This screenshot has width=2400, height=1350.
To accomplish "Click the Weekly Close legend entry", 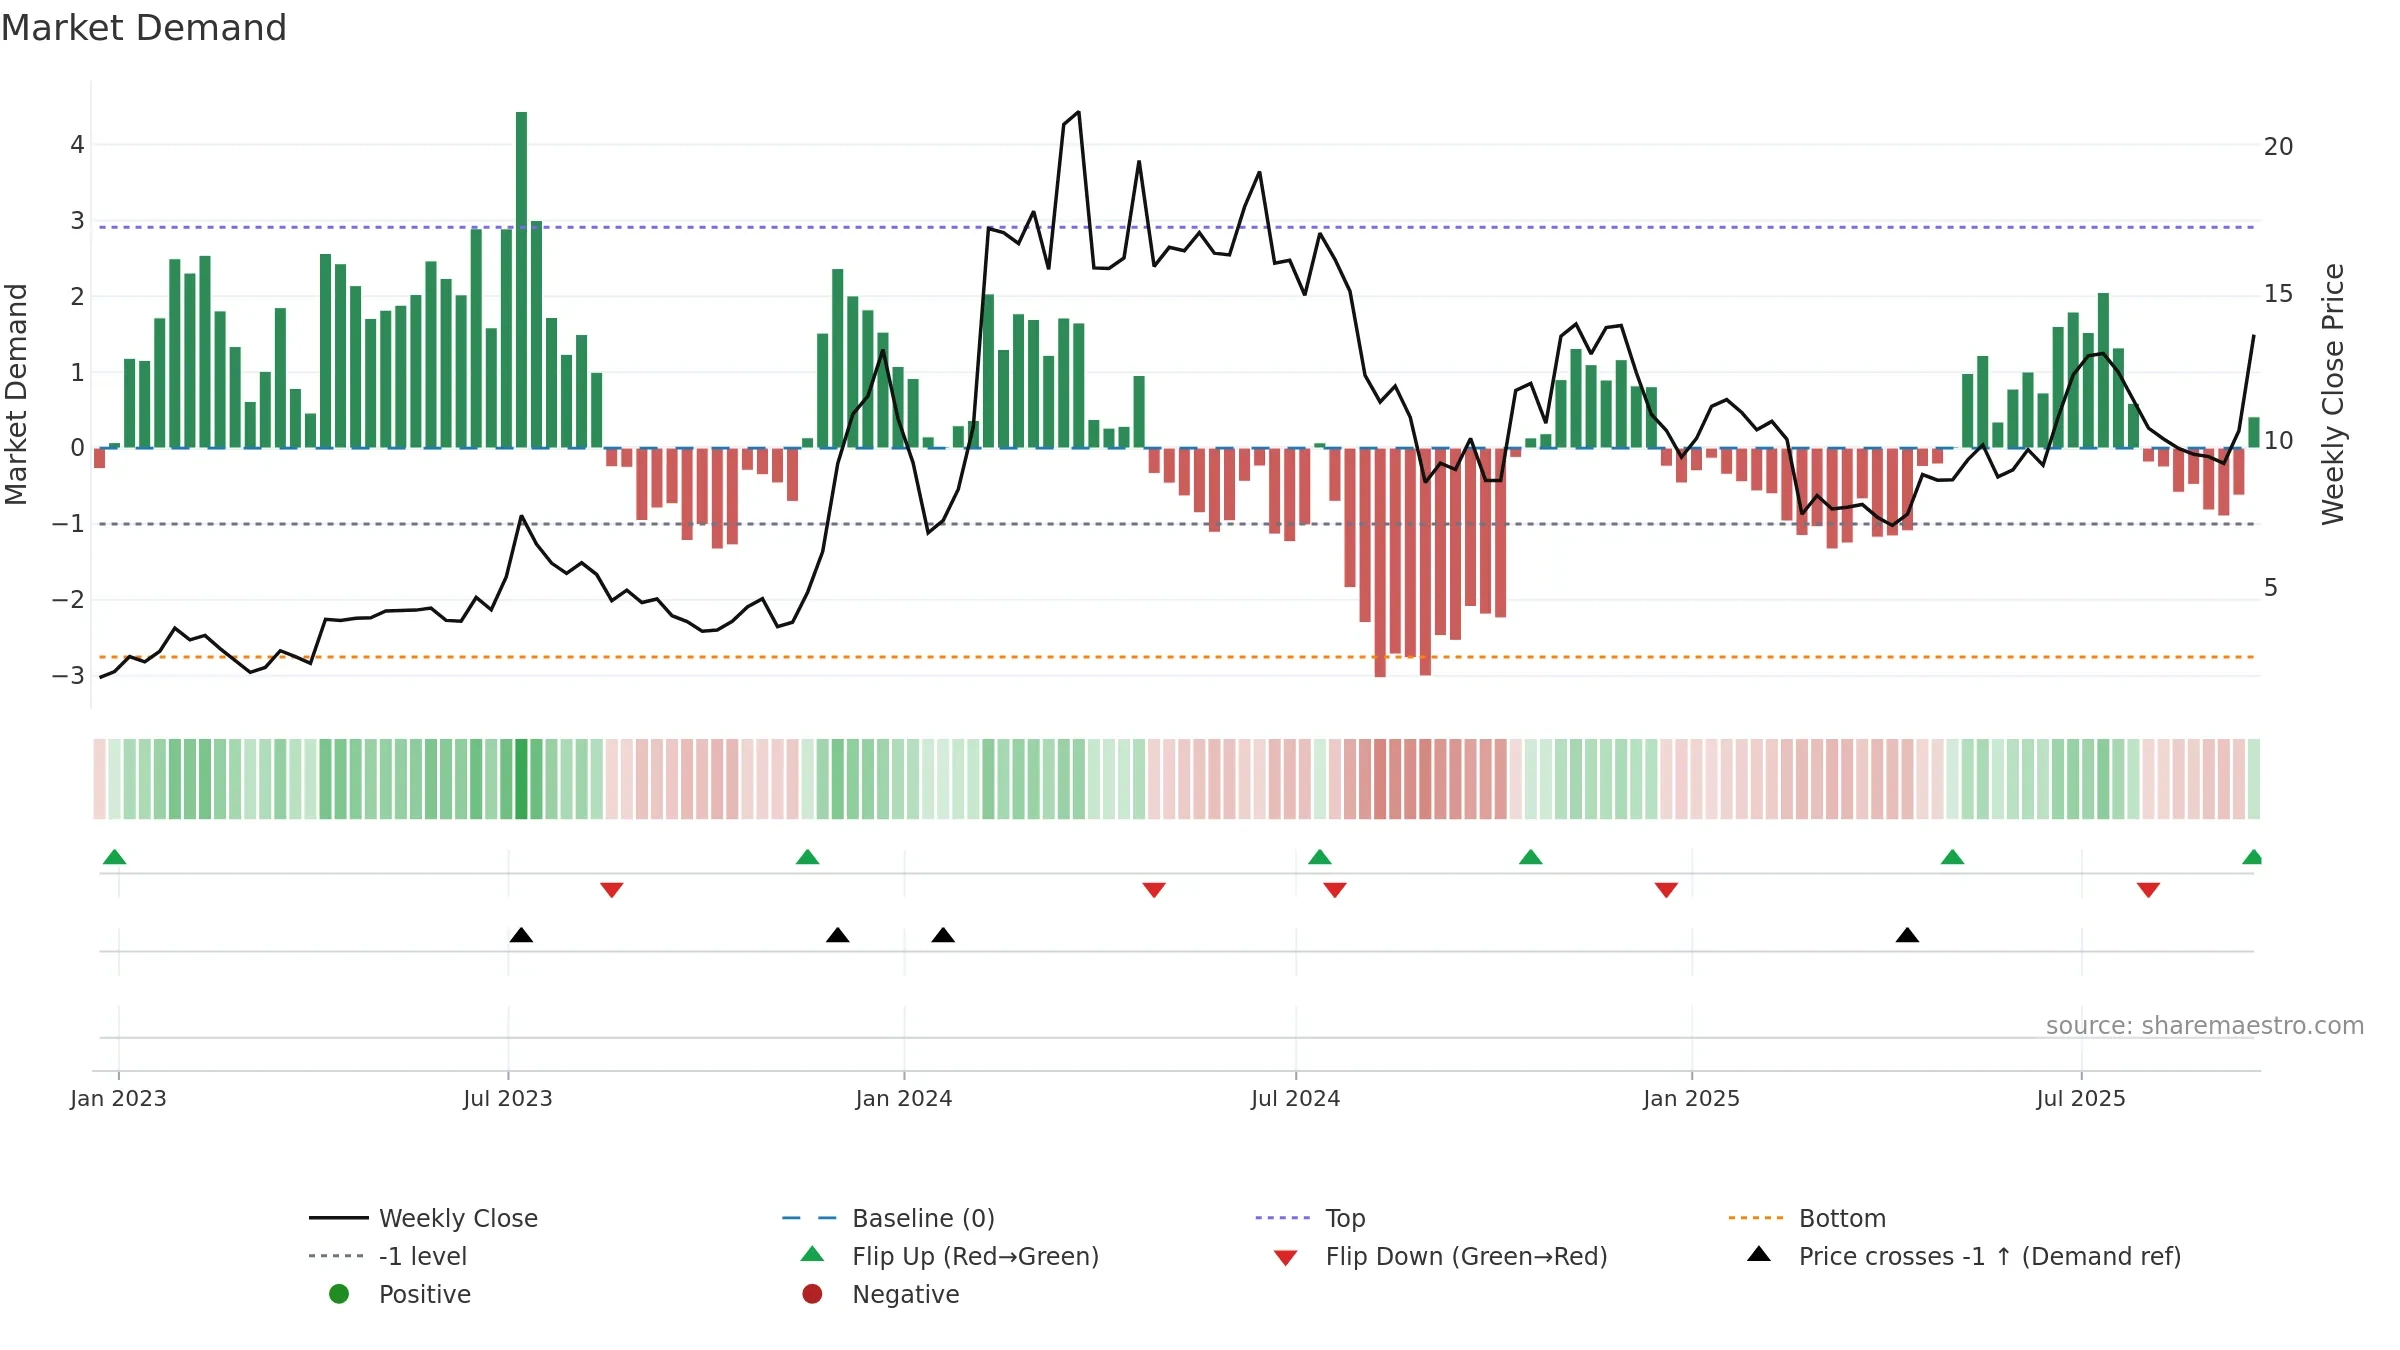I will tap(423, 1218).
